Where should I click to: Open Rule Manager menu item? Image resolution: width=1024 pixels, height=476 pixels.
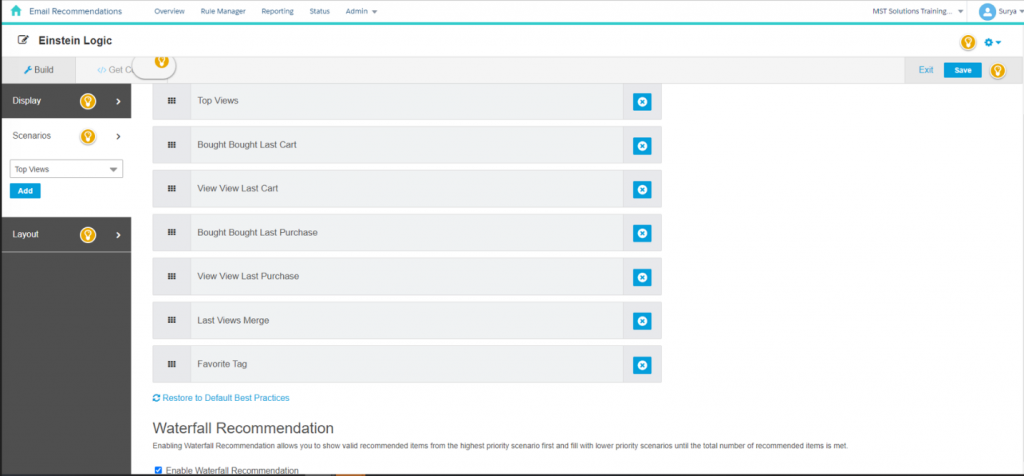point(223,11)
